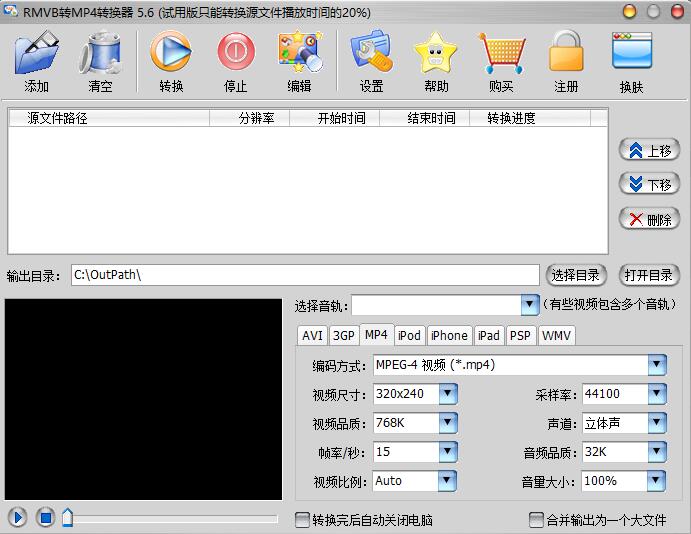Open the 视频尺寸 320x240 dropdown

[x=447, y=394]
